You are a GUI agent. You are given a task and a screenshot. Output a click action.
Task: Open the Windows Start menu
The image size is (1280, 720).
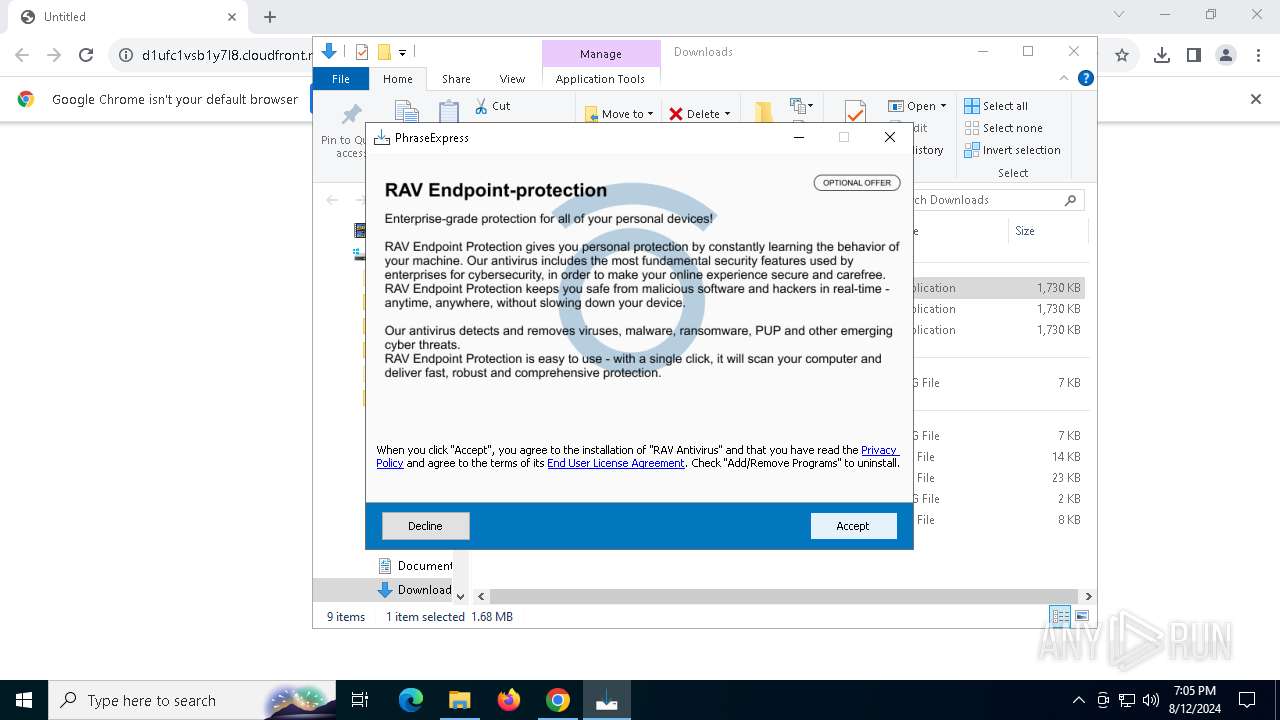[24, 700]
